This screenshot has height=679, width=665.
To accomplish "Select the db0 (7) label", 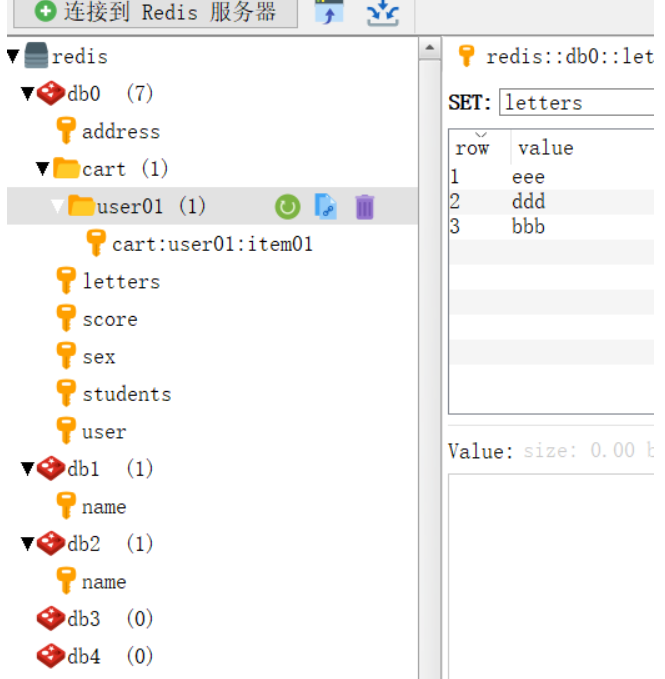I will (x=110, y=94).
